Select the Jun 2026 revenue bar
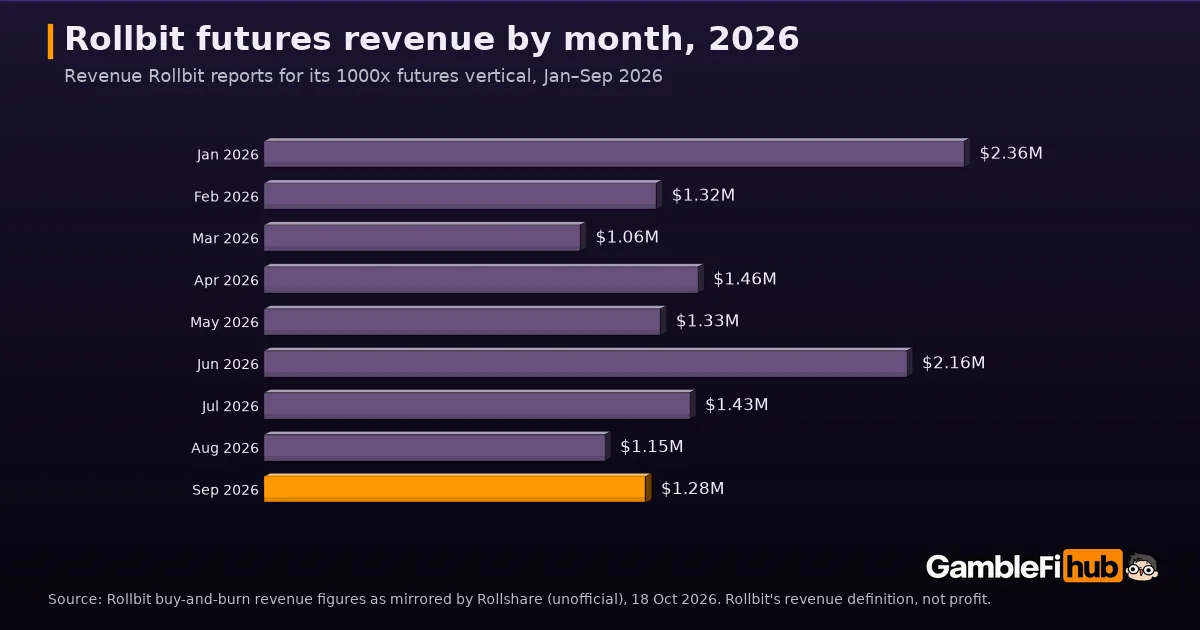Image resolution: width=1200 pixels, height=630 pixels. pyautogui.click(x=588, y=363)
